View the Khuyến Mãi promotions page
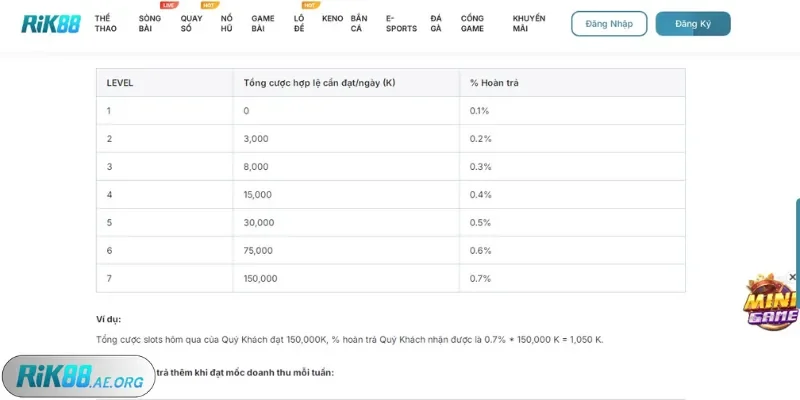Viewport: 800px width, 400px height. (x=529, y=24)
